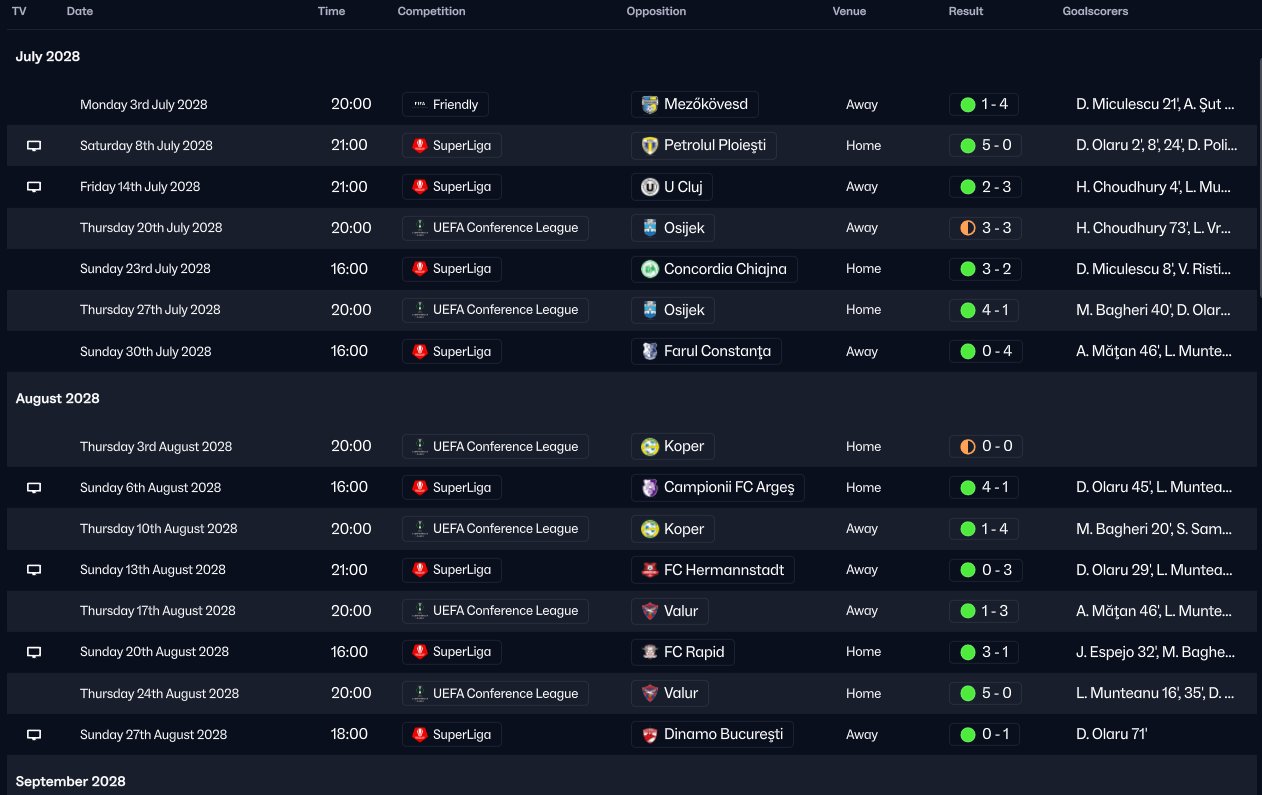Screen dimensions: 1262x795
Task: Open the 3 - 3 result on 20th July
Action: click(984, 228)
